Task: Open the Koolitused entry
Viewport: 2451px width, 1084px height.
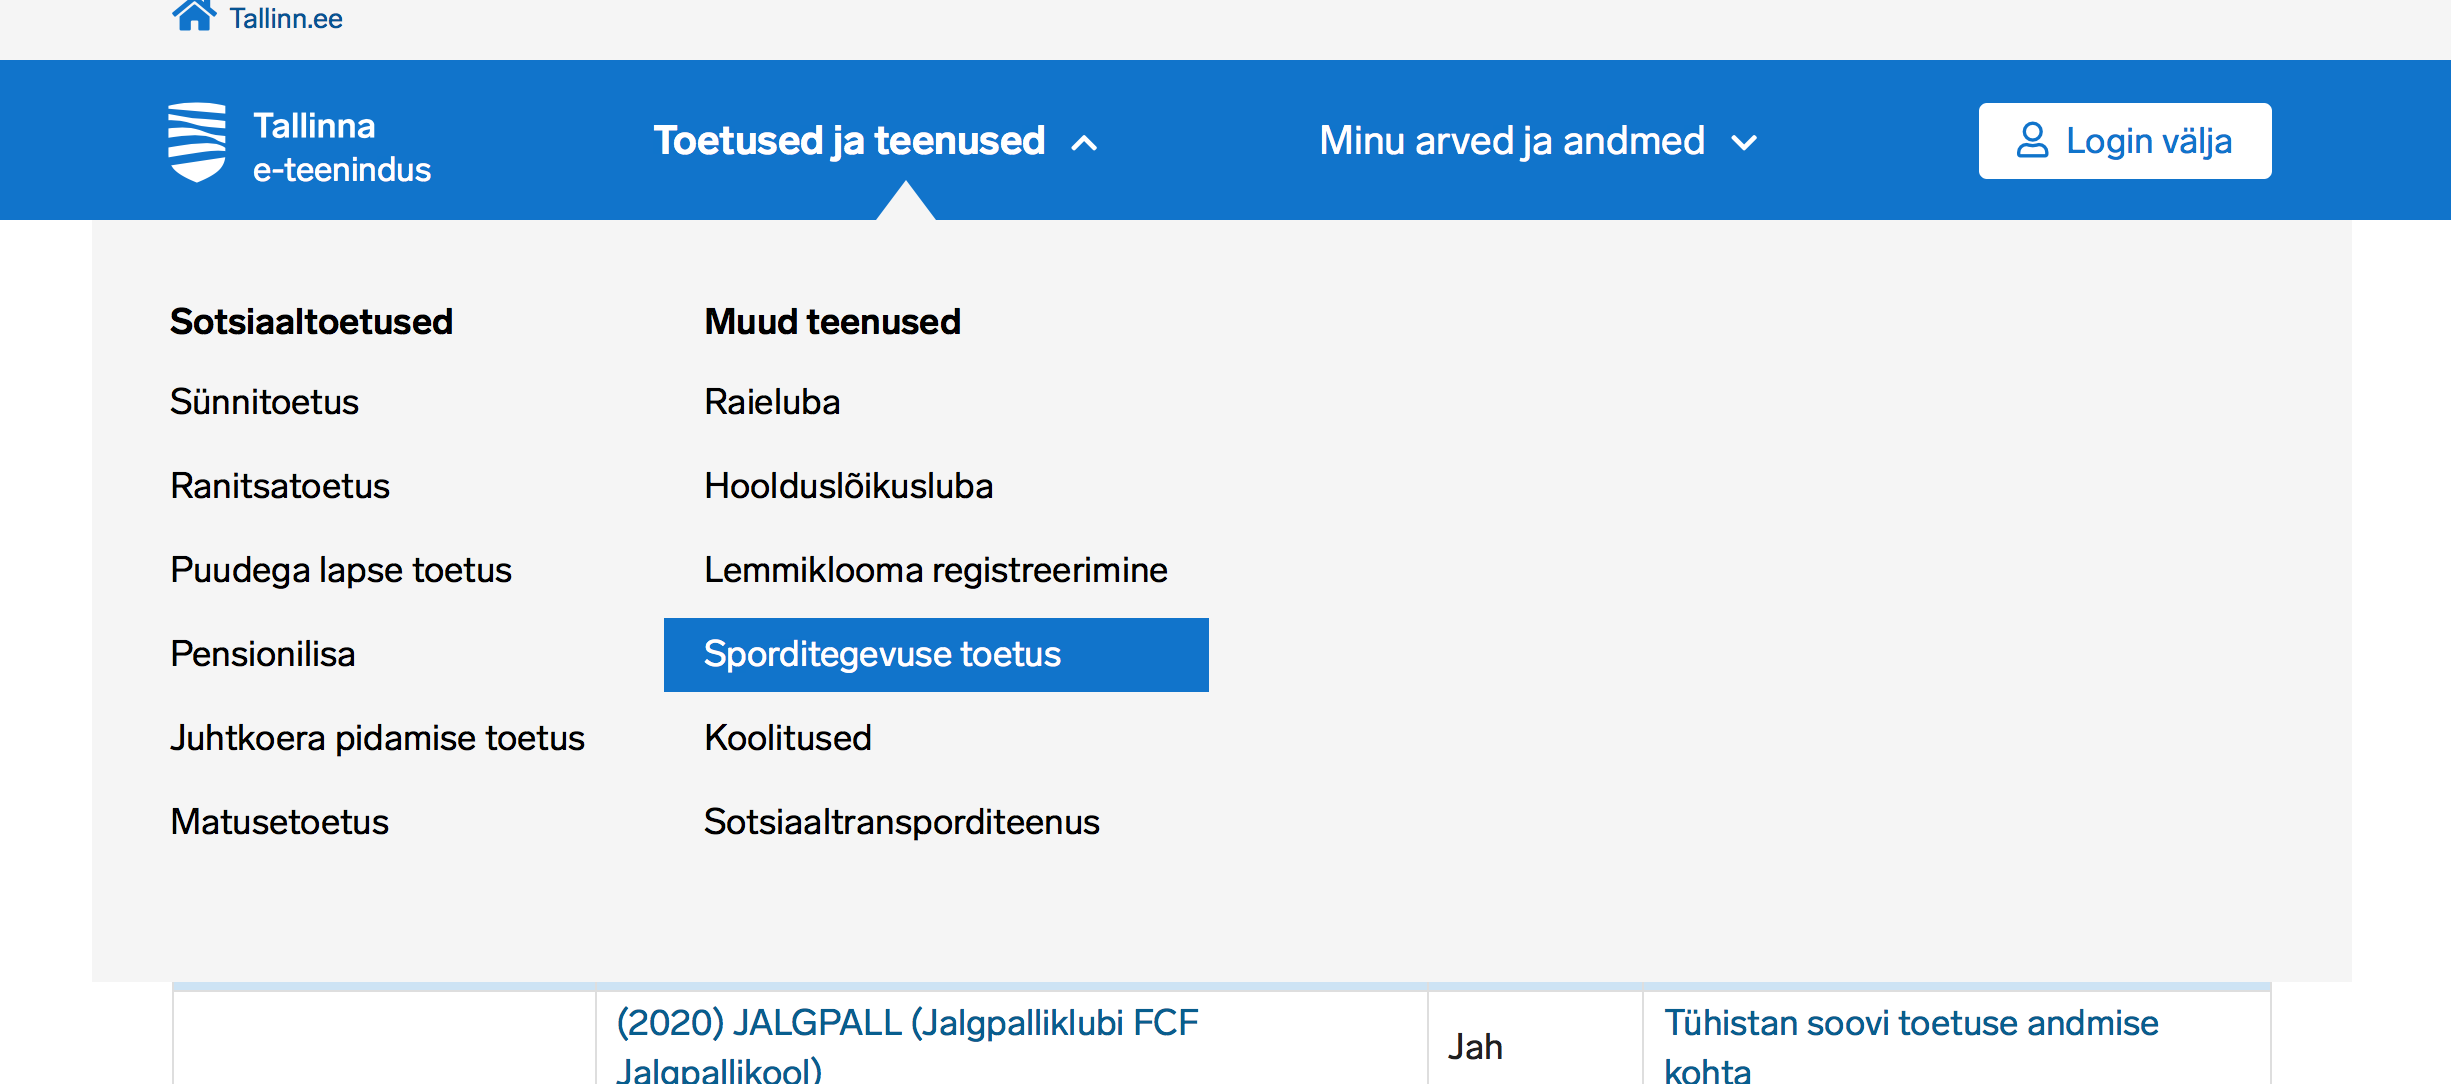Action: click(788, 738)
